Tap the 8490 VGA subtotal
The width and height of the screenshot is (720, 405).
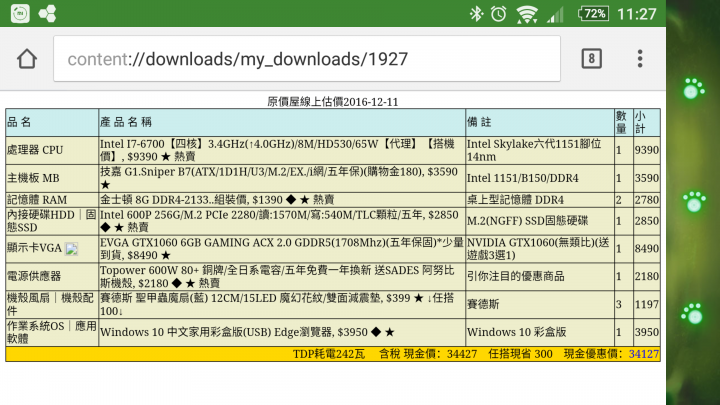pos(647,248)
